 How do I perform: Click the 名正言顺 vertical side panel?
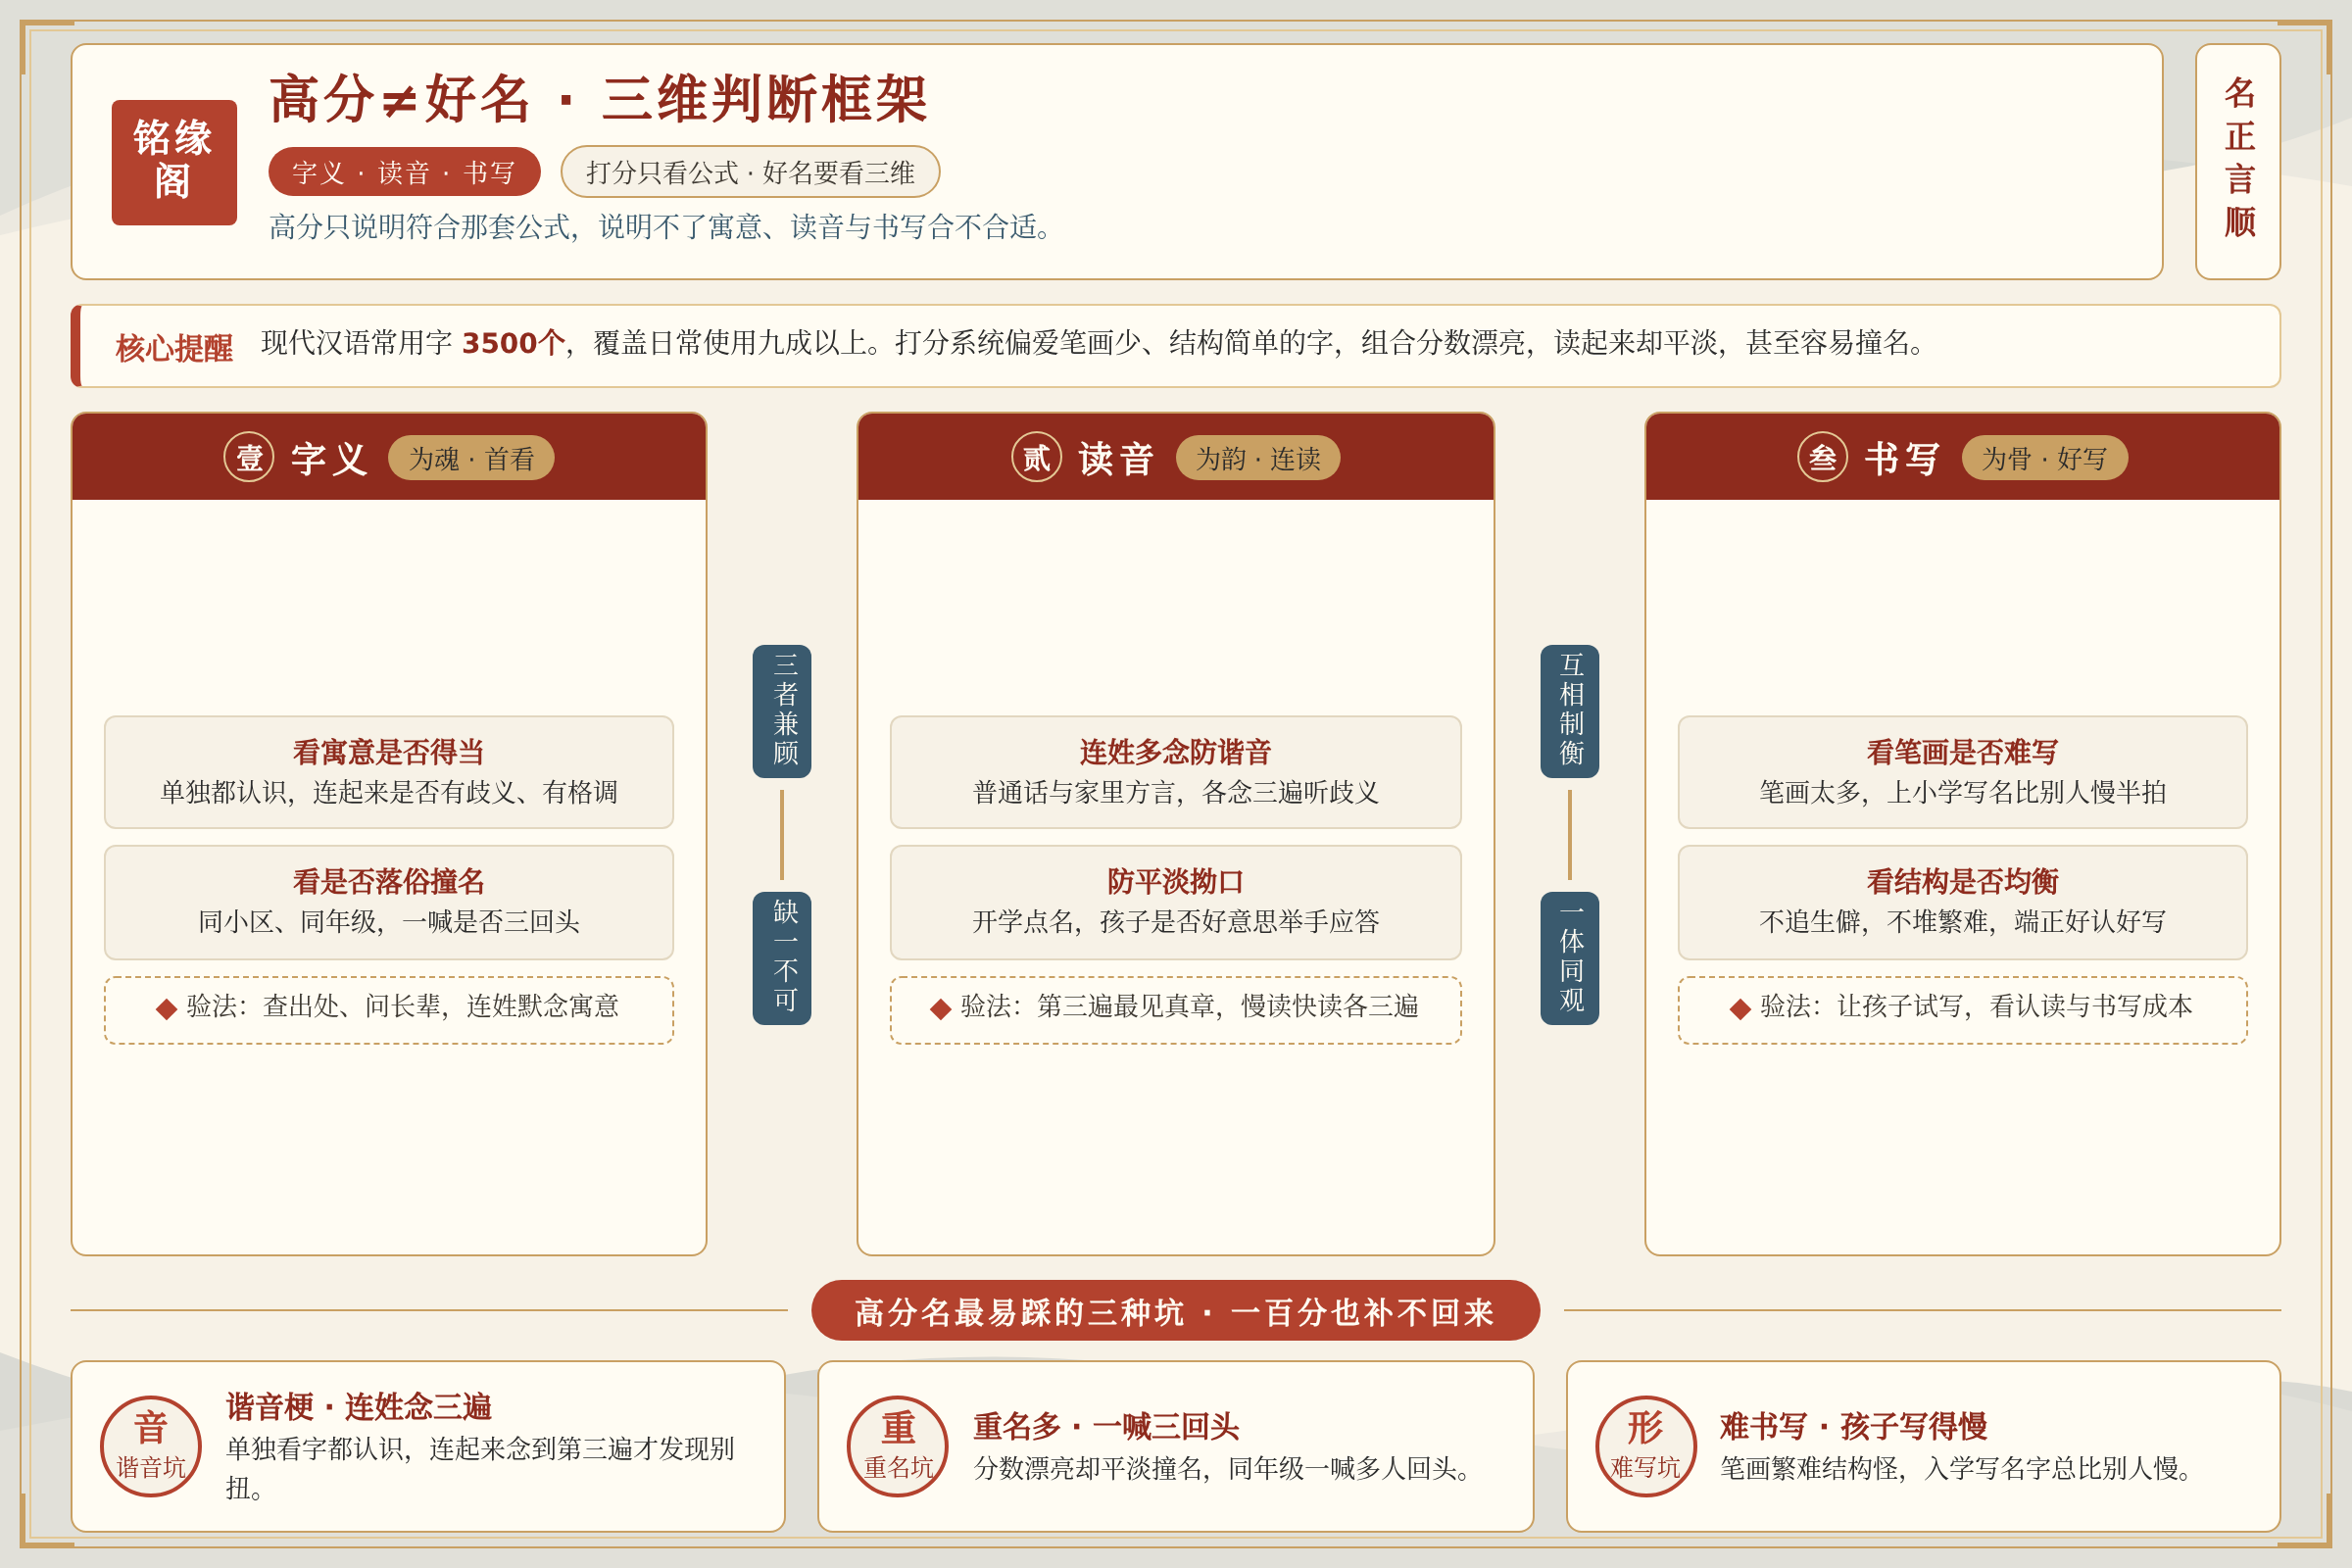(2238, 161)
